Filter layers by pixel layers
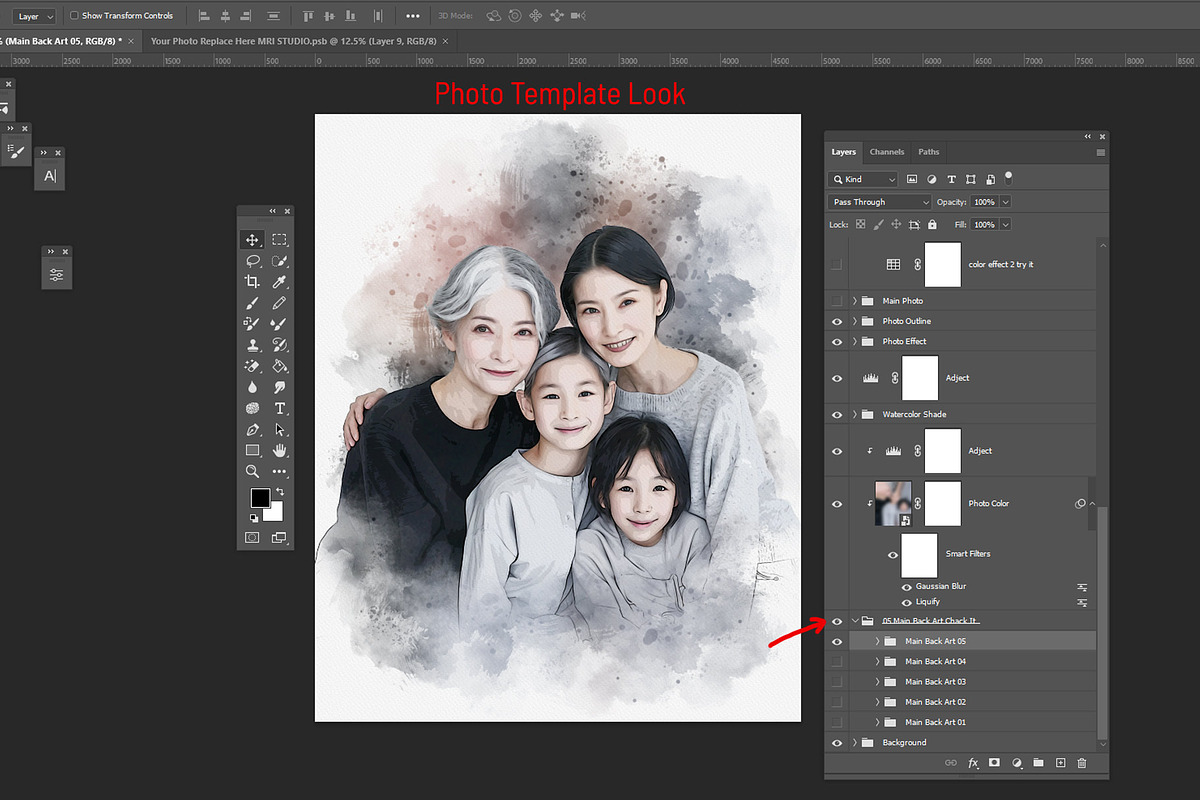The image size is (1200, 800). 912,180
